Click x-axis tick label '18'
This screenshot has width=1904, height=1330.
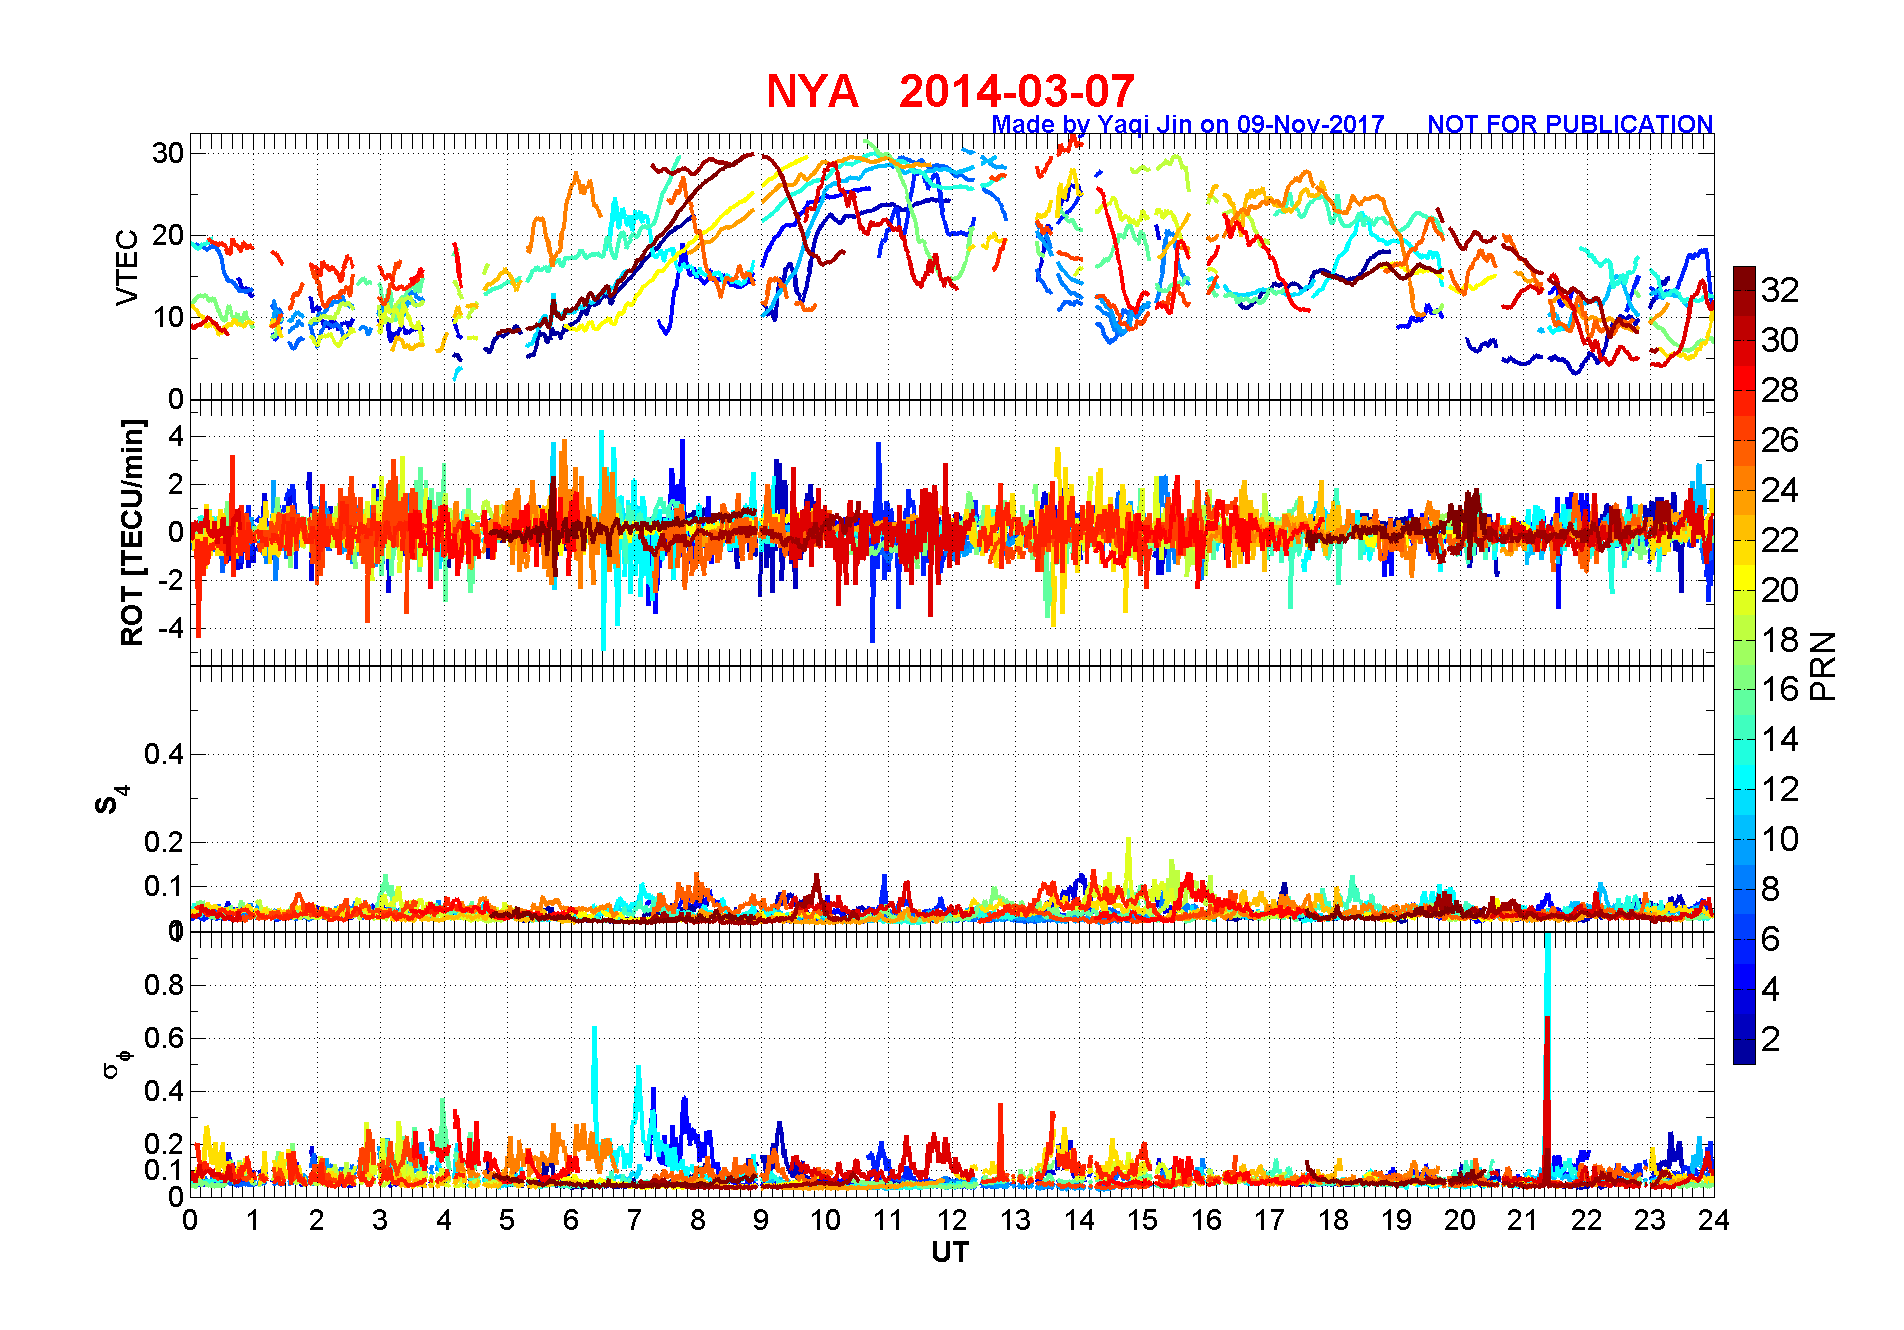[1333, 1220]
